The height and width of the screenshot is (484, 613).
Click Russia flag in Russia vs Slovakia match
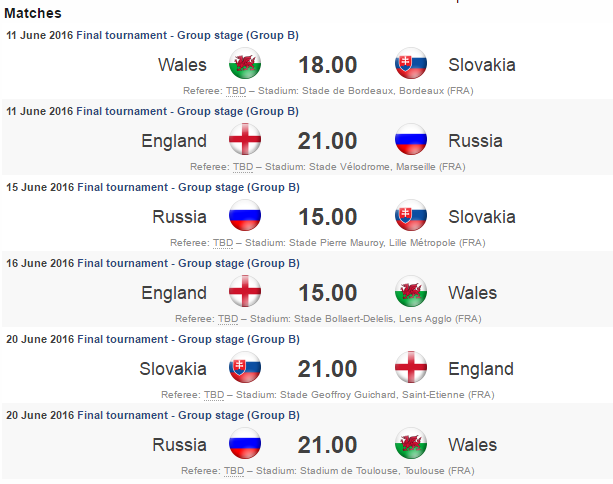(245, 217)
